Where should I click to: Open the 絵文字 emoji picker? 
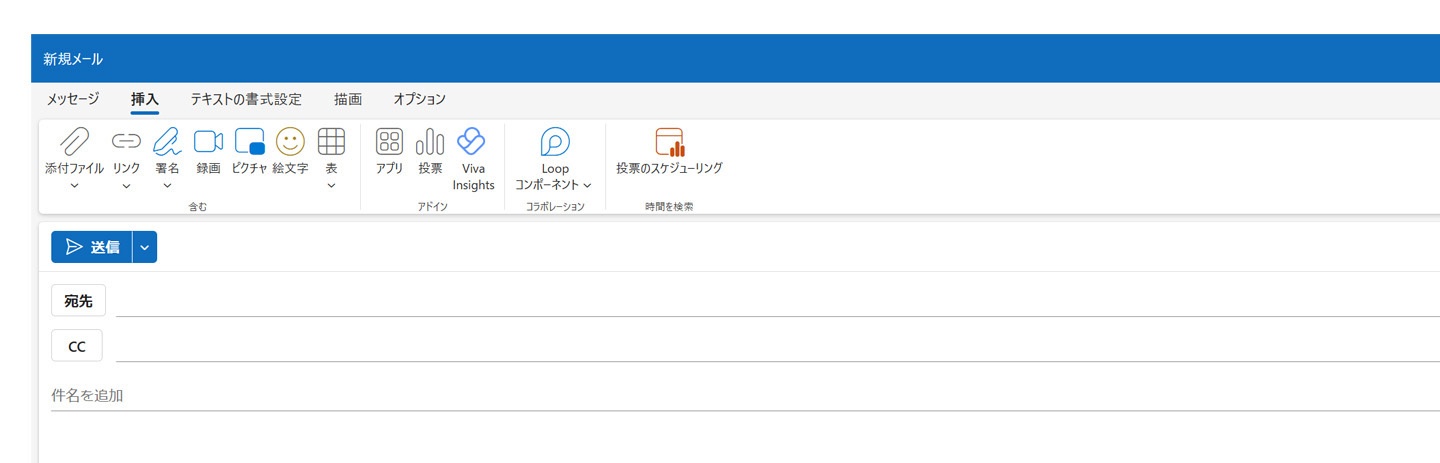290,141
